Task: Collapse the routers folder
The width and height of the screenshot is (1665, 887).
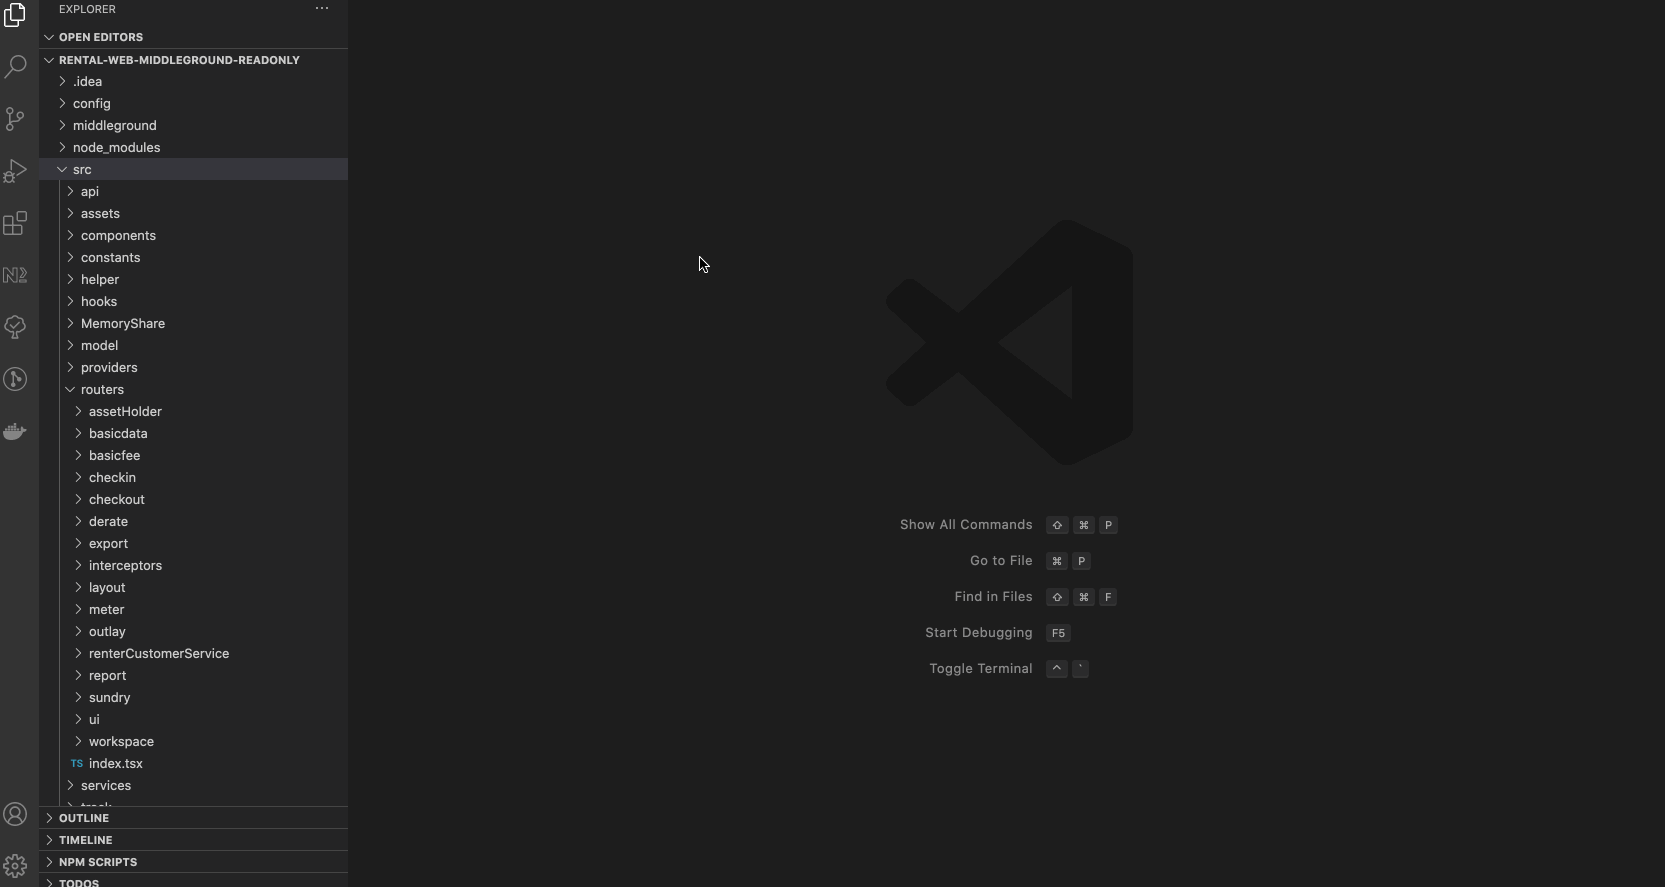Action: click(x=193, y=390)
